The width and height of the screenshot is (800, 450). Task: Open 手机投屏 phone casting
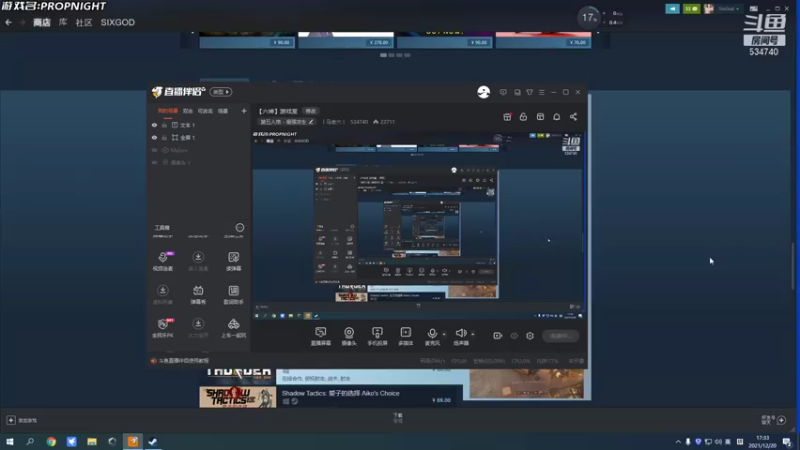tap(377, 336)
